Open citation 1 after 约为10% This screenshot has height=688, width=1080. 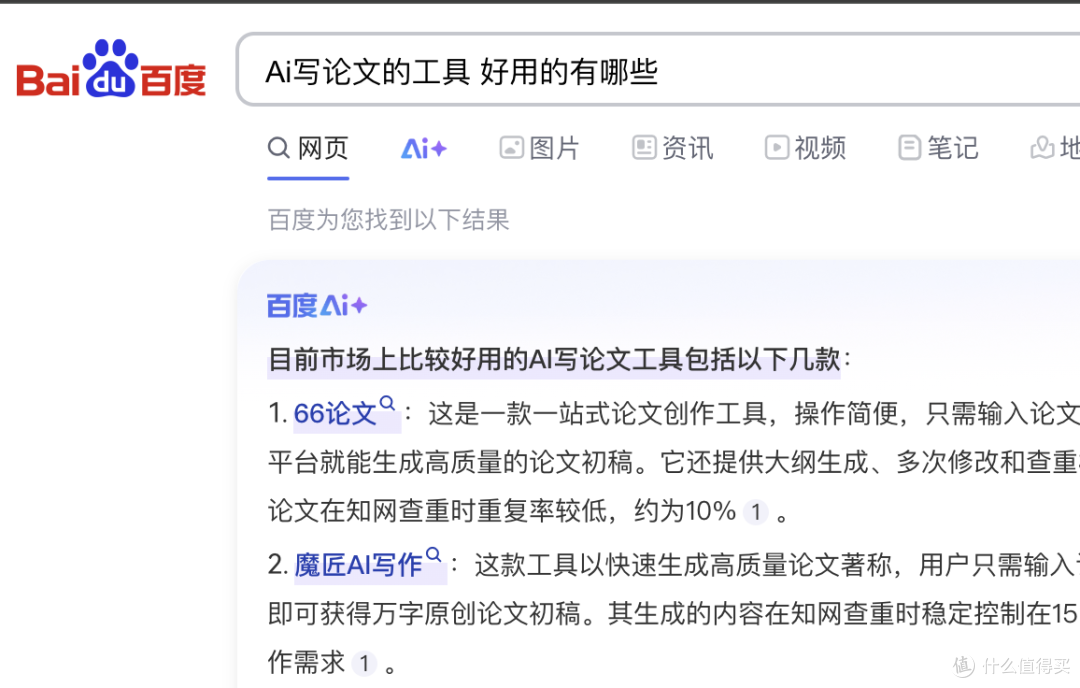(x=756, y=512)
